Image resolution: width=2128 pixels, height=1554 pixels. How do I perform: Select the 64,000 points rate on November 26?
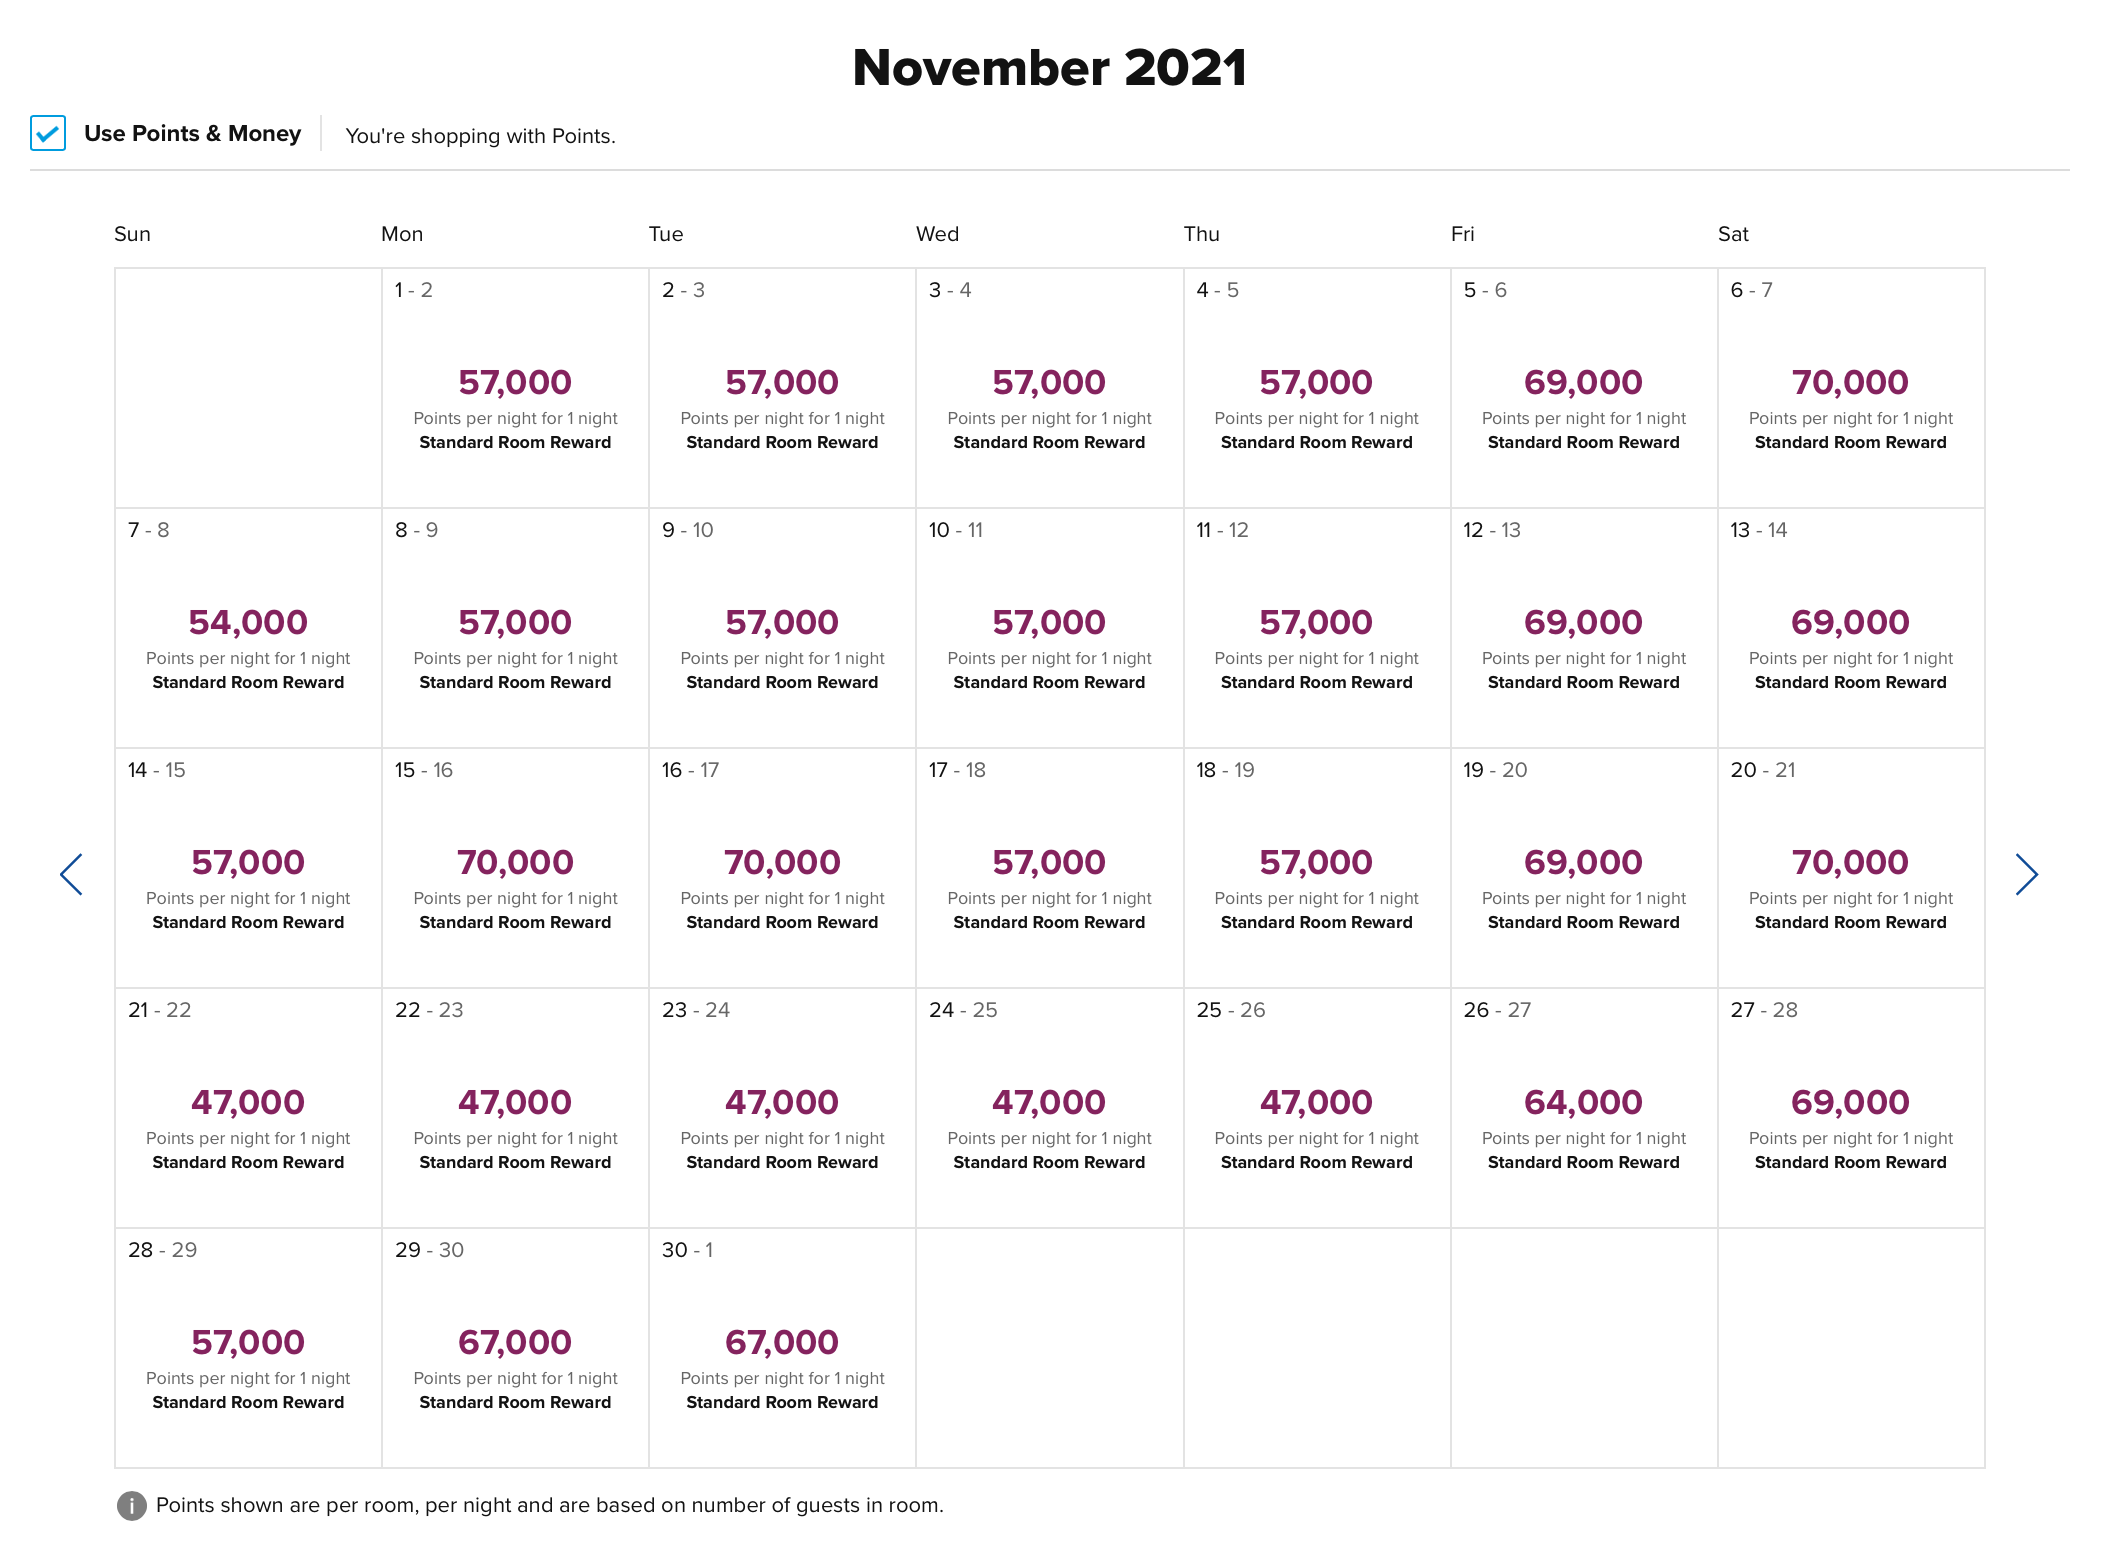[1583, 1101]
